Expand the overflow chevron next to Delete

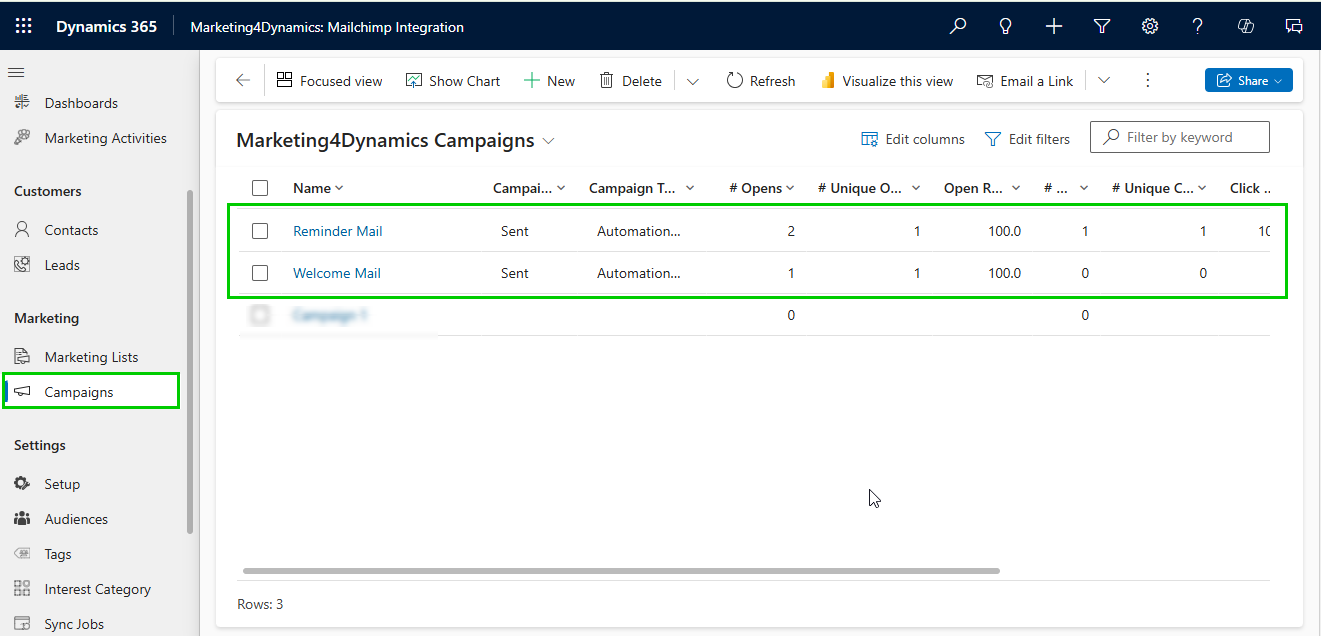coord(692,80)
